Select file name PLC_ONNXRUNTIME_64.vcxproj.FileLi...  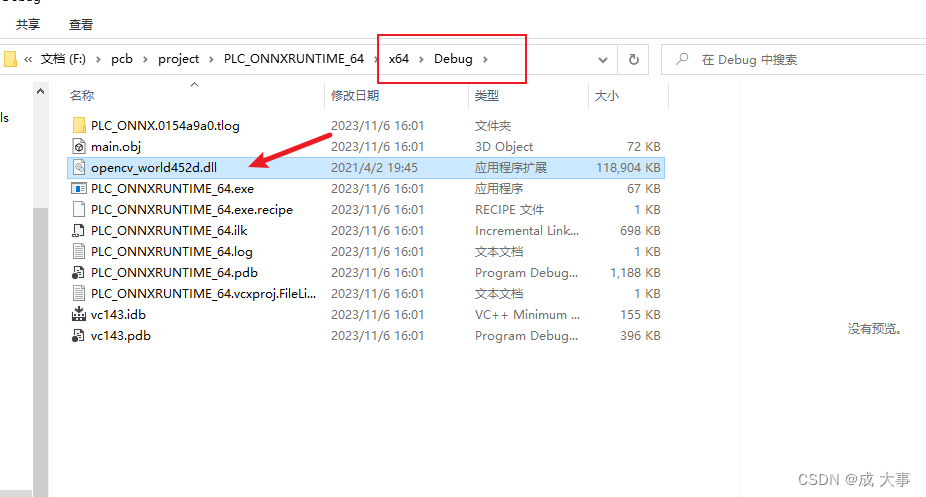203,294
